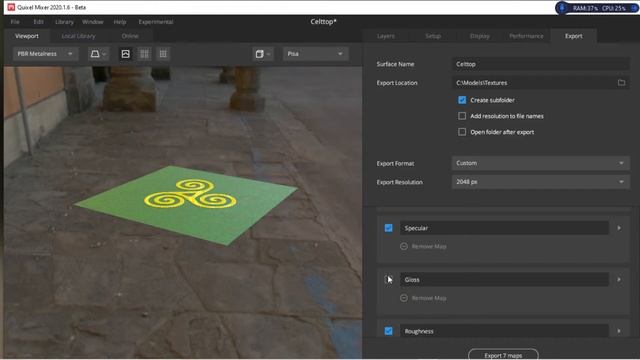Viewport: 640px width, 360px height.
Task: Click the Quixel Mixer app icon in title bar
Action: pos(11,7)
